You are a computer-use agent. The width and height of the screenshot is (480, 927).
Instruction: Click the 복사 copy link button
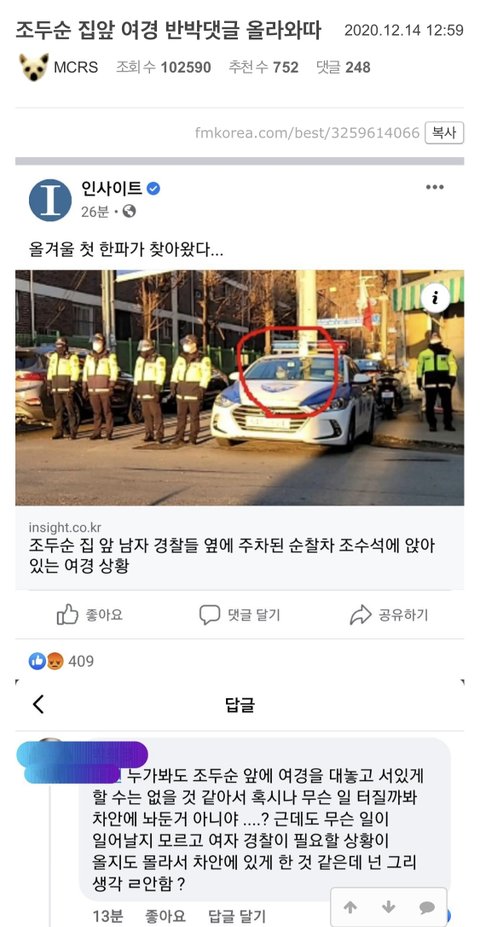pyautogui.click(x=444, y=132)
